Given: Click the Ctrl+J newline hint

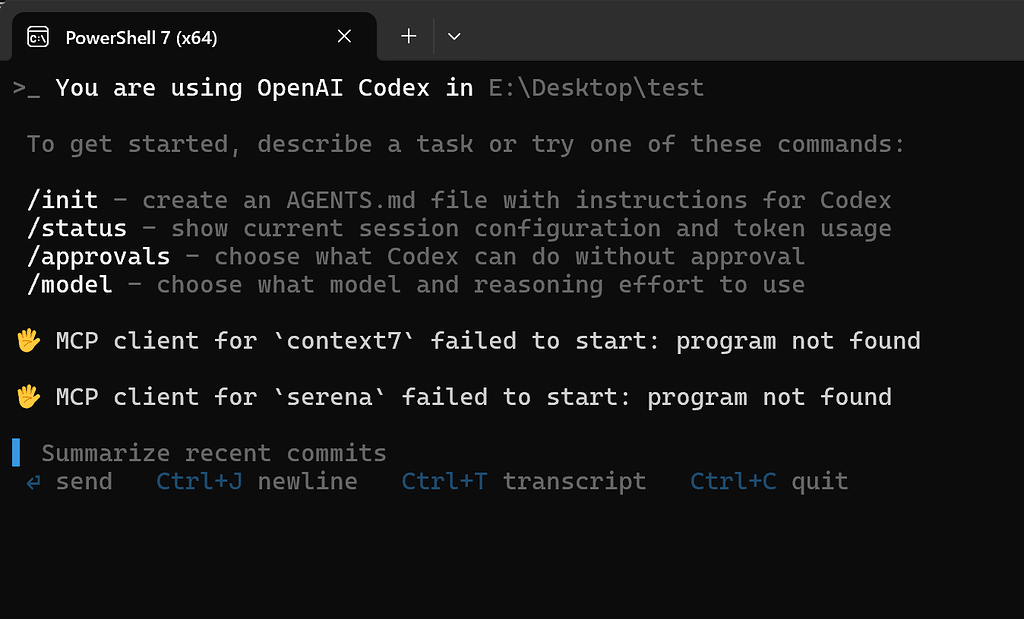Looking at the screenshot, I should pos(257,481).
